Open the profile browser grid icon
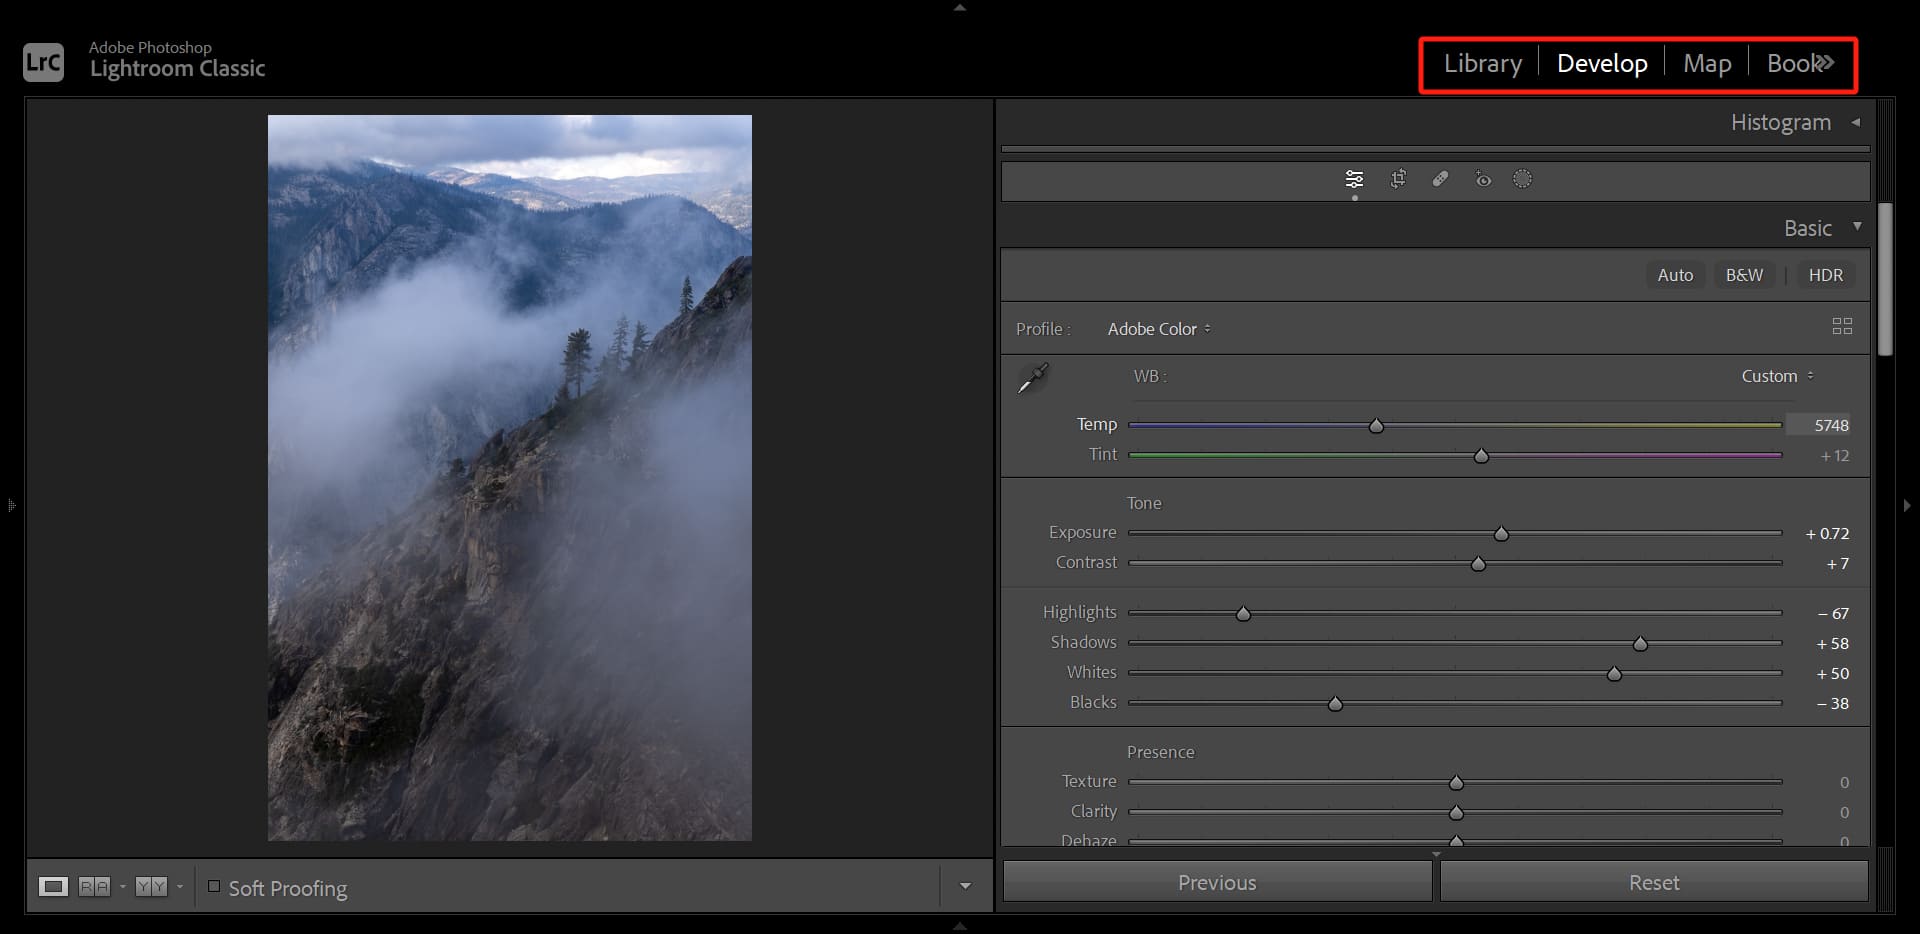This screenshot has width=1920, height=934. point(1842,326)
